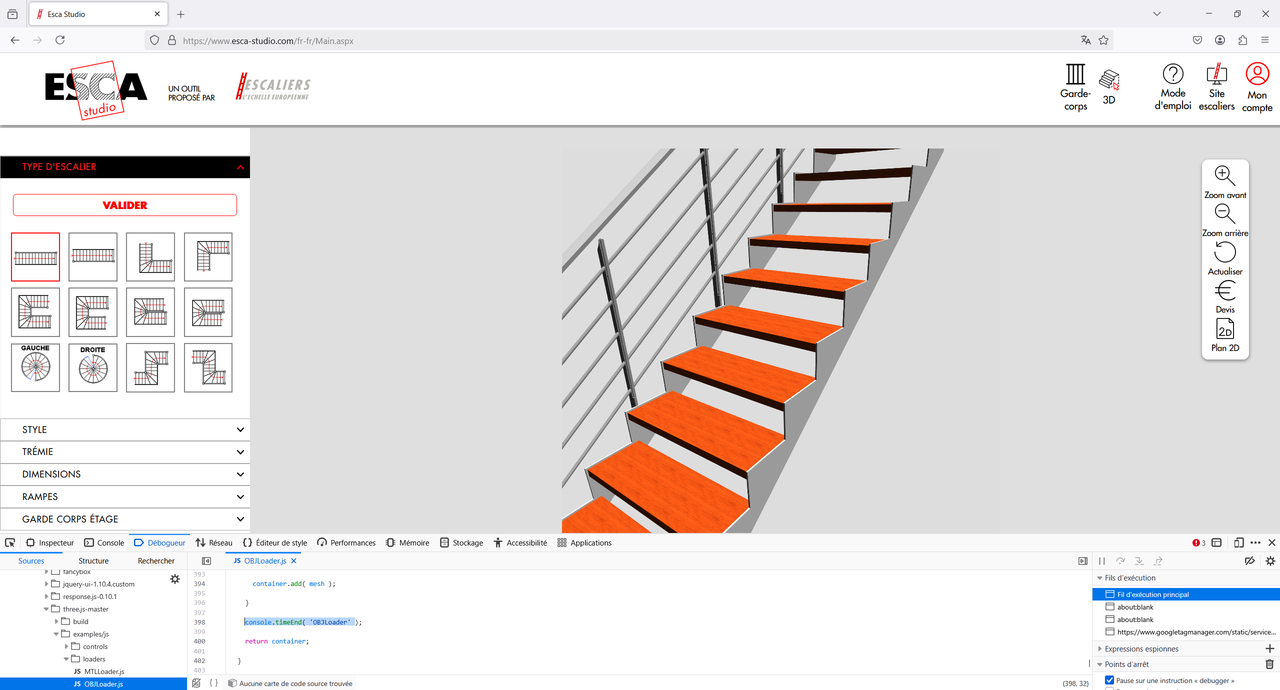Delete all breakpoints trash icon

[1270, 664]
